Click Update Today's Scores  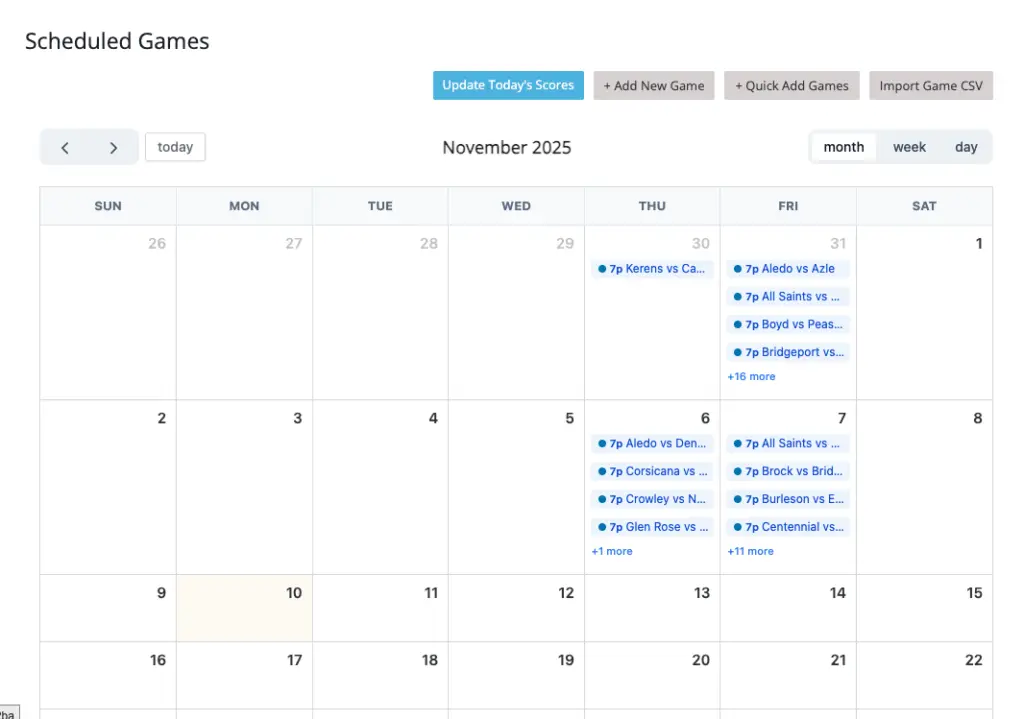[x=508, y=85]
